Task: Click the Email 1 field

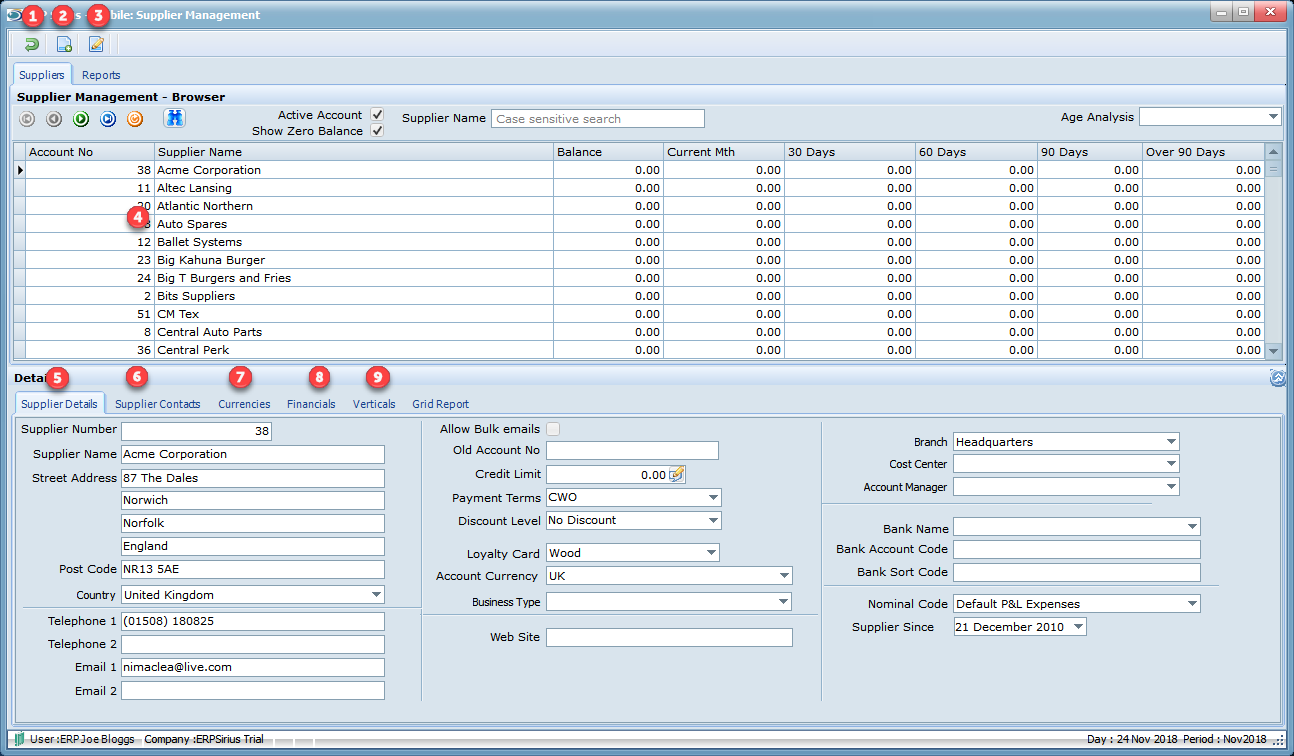Action: coord(253,667)
